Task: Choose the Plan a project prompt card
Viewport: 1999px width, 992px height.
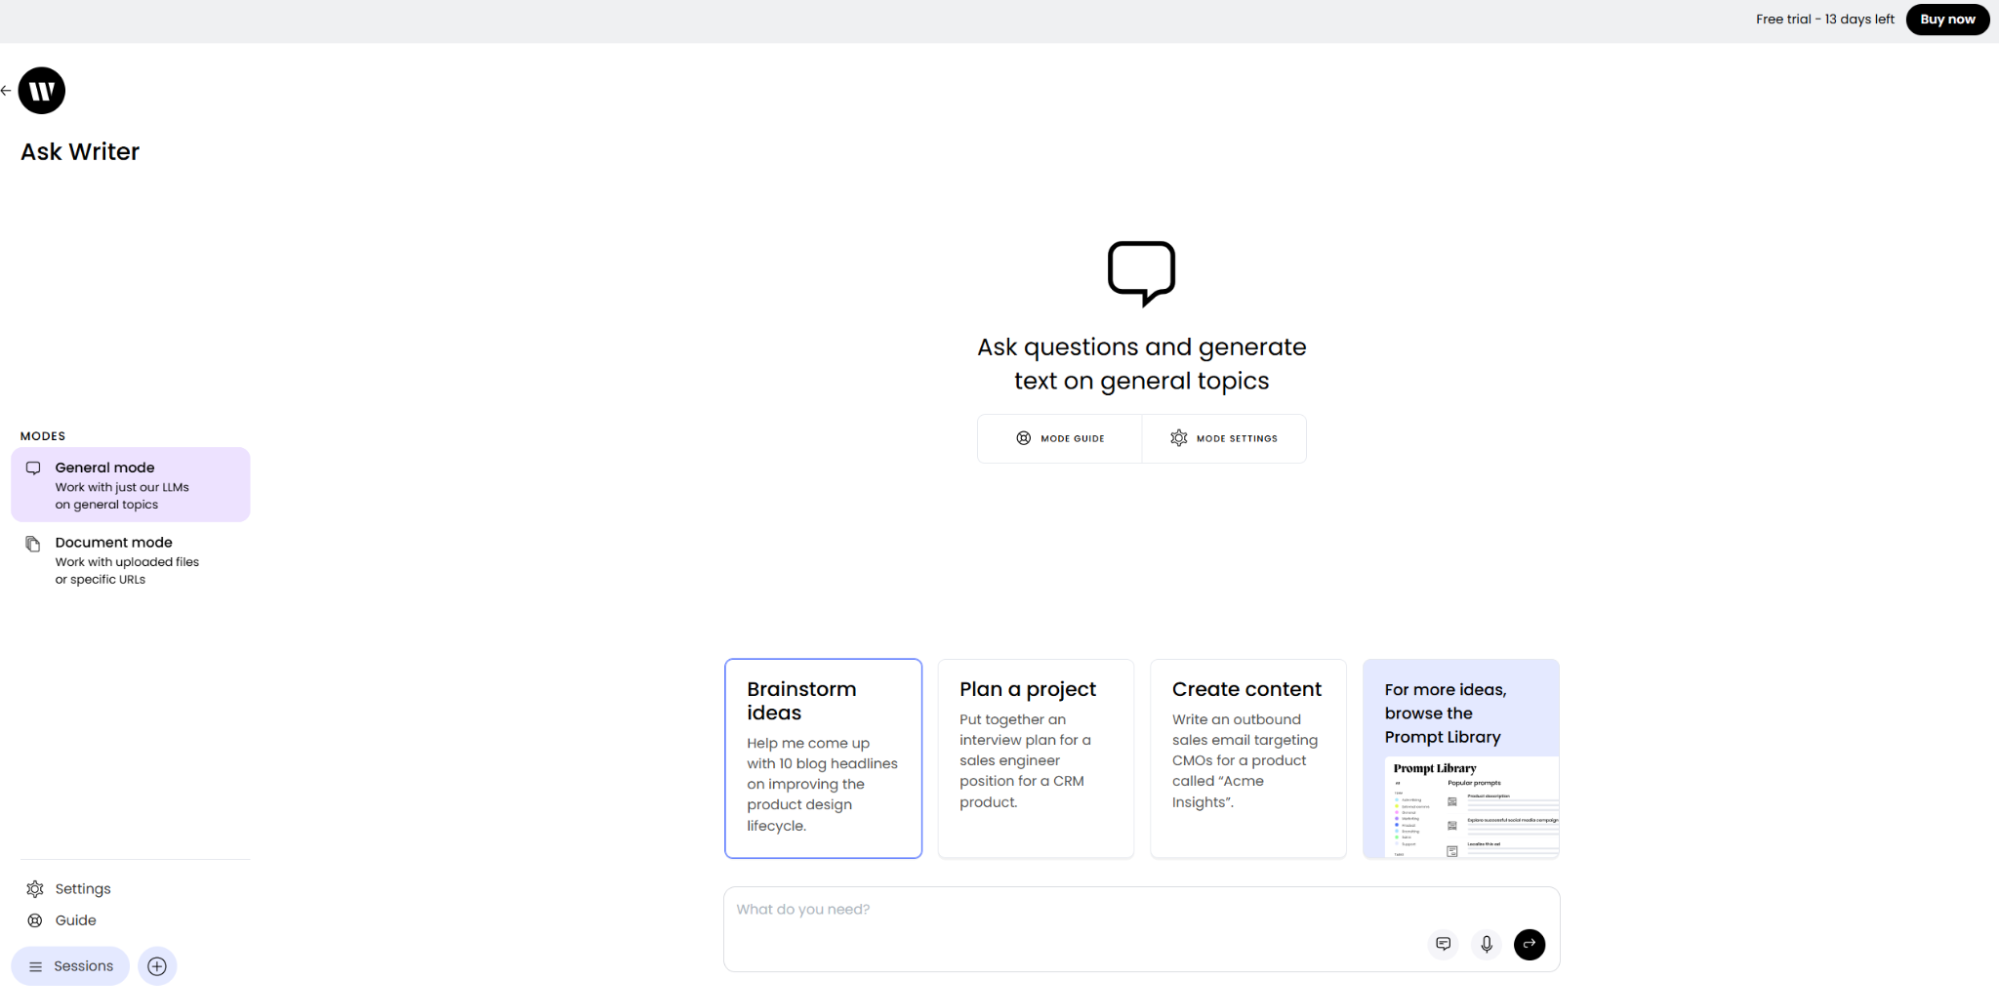Action: [x=1036, y=758]
